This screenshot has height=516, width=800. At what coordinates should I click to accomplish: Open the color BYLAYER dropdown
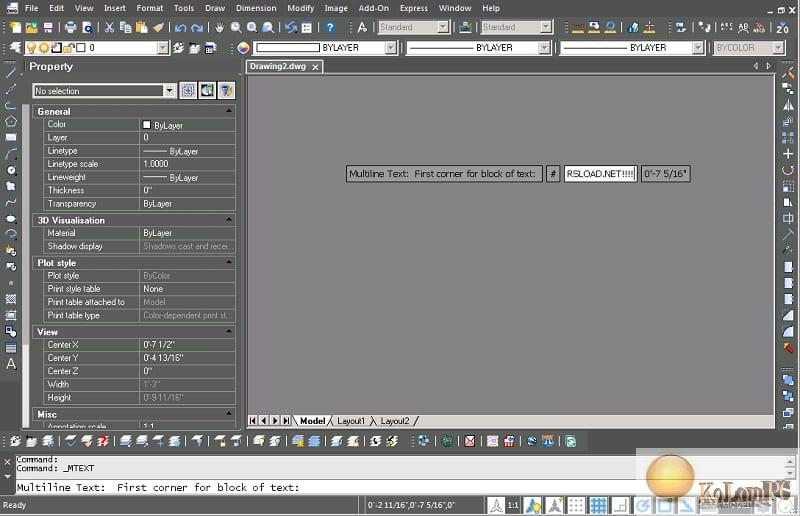click(x=391, y=48)
